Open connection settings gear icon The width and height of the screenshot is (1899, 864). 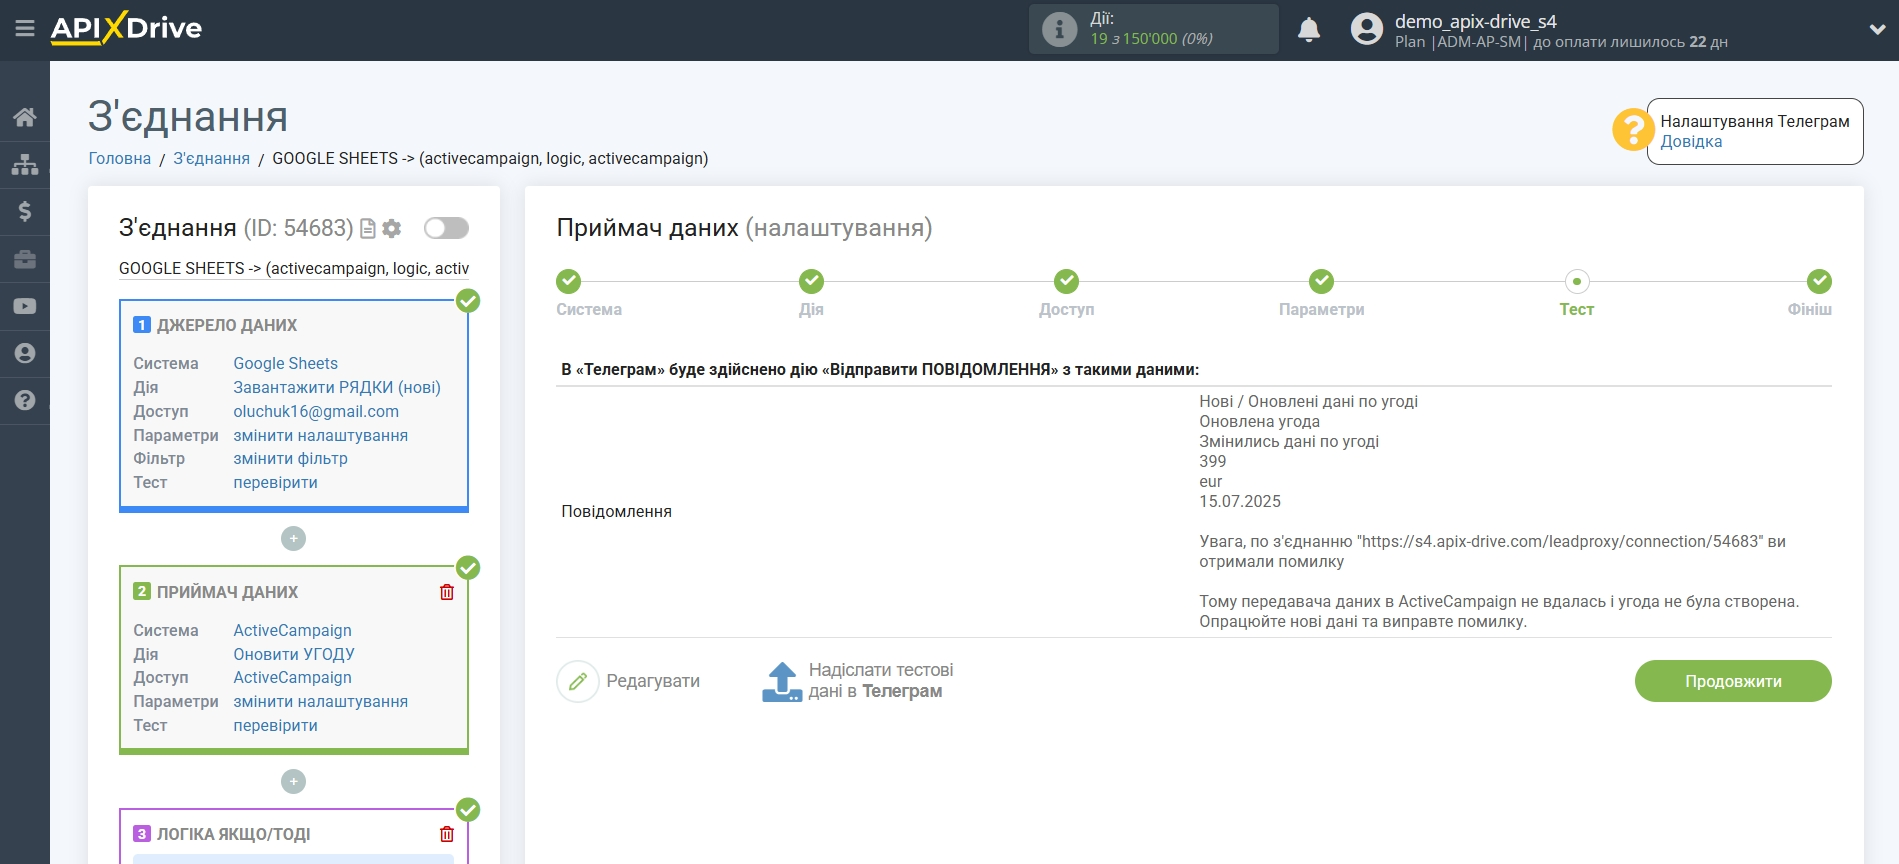[392, 229]
